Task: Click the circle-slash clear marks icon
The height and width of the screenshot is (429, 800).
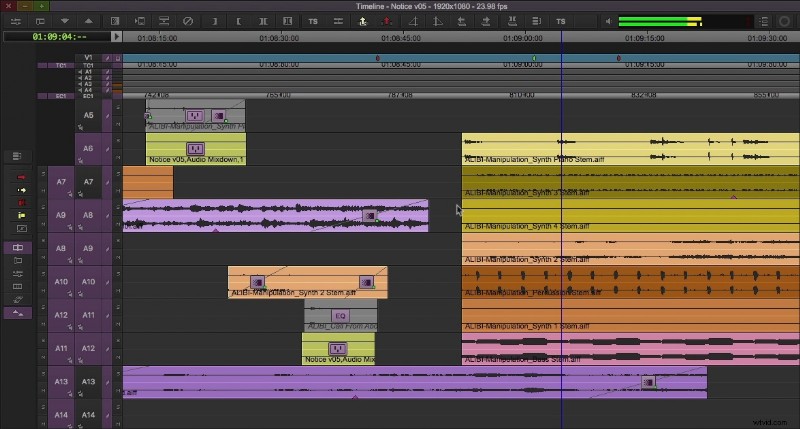Action: click(x=188, y=21)
